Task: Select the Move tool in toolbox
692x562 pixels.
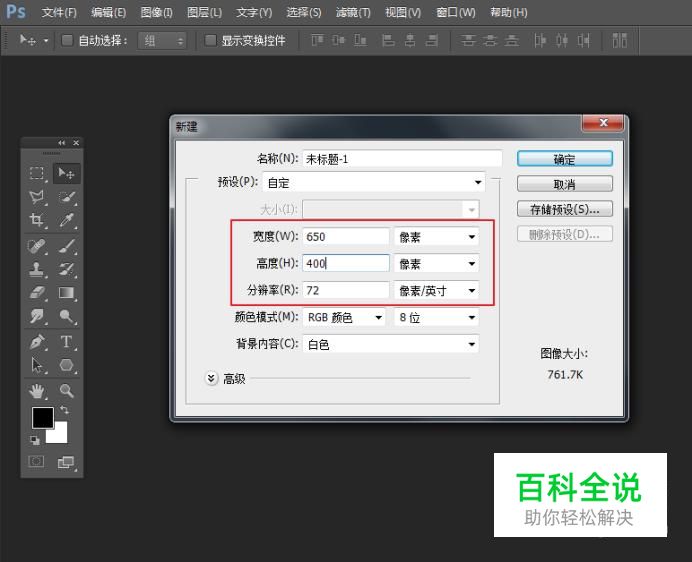Action: (x=66, y=173)
